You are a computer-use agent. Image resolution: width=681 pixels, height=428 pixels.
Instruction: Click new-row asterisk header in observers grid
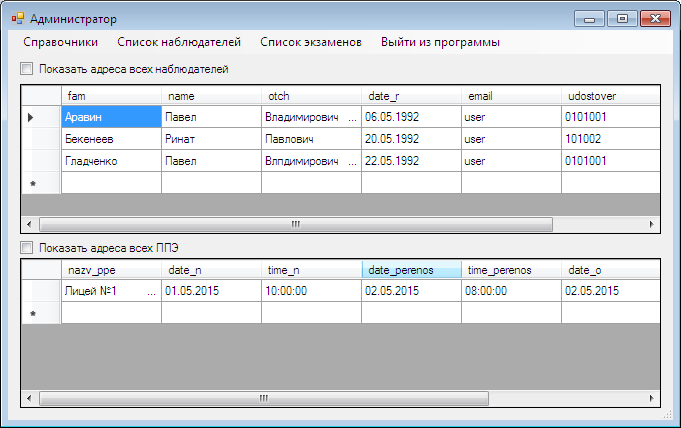41,183
